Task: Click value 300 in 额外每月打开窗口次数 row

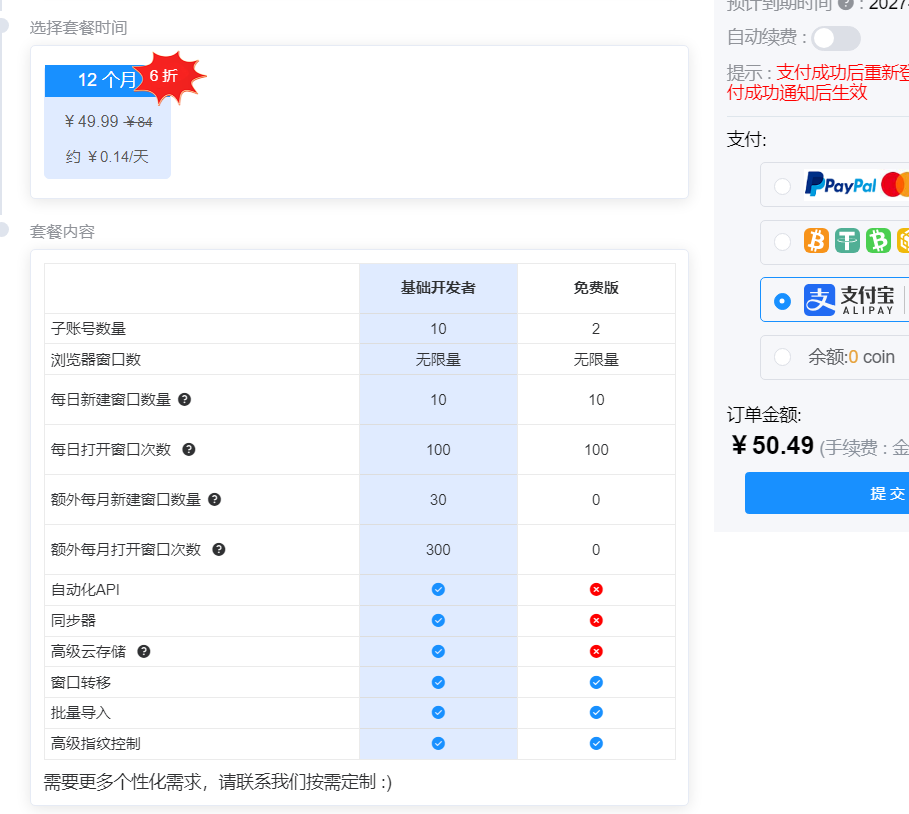Action: coord(438,550)
